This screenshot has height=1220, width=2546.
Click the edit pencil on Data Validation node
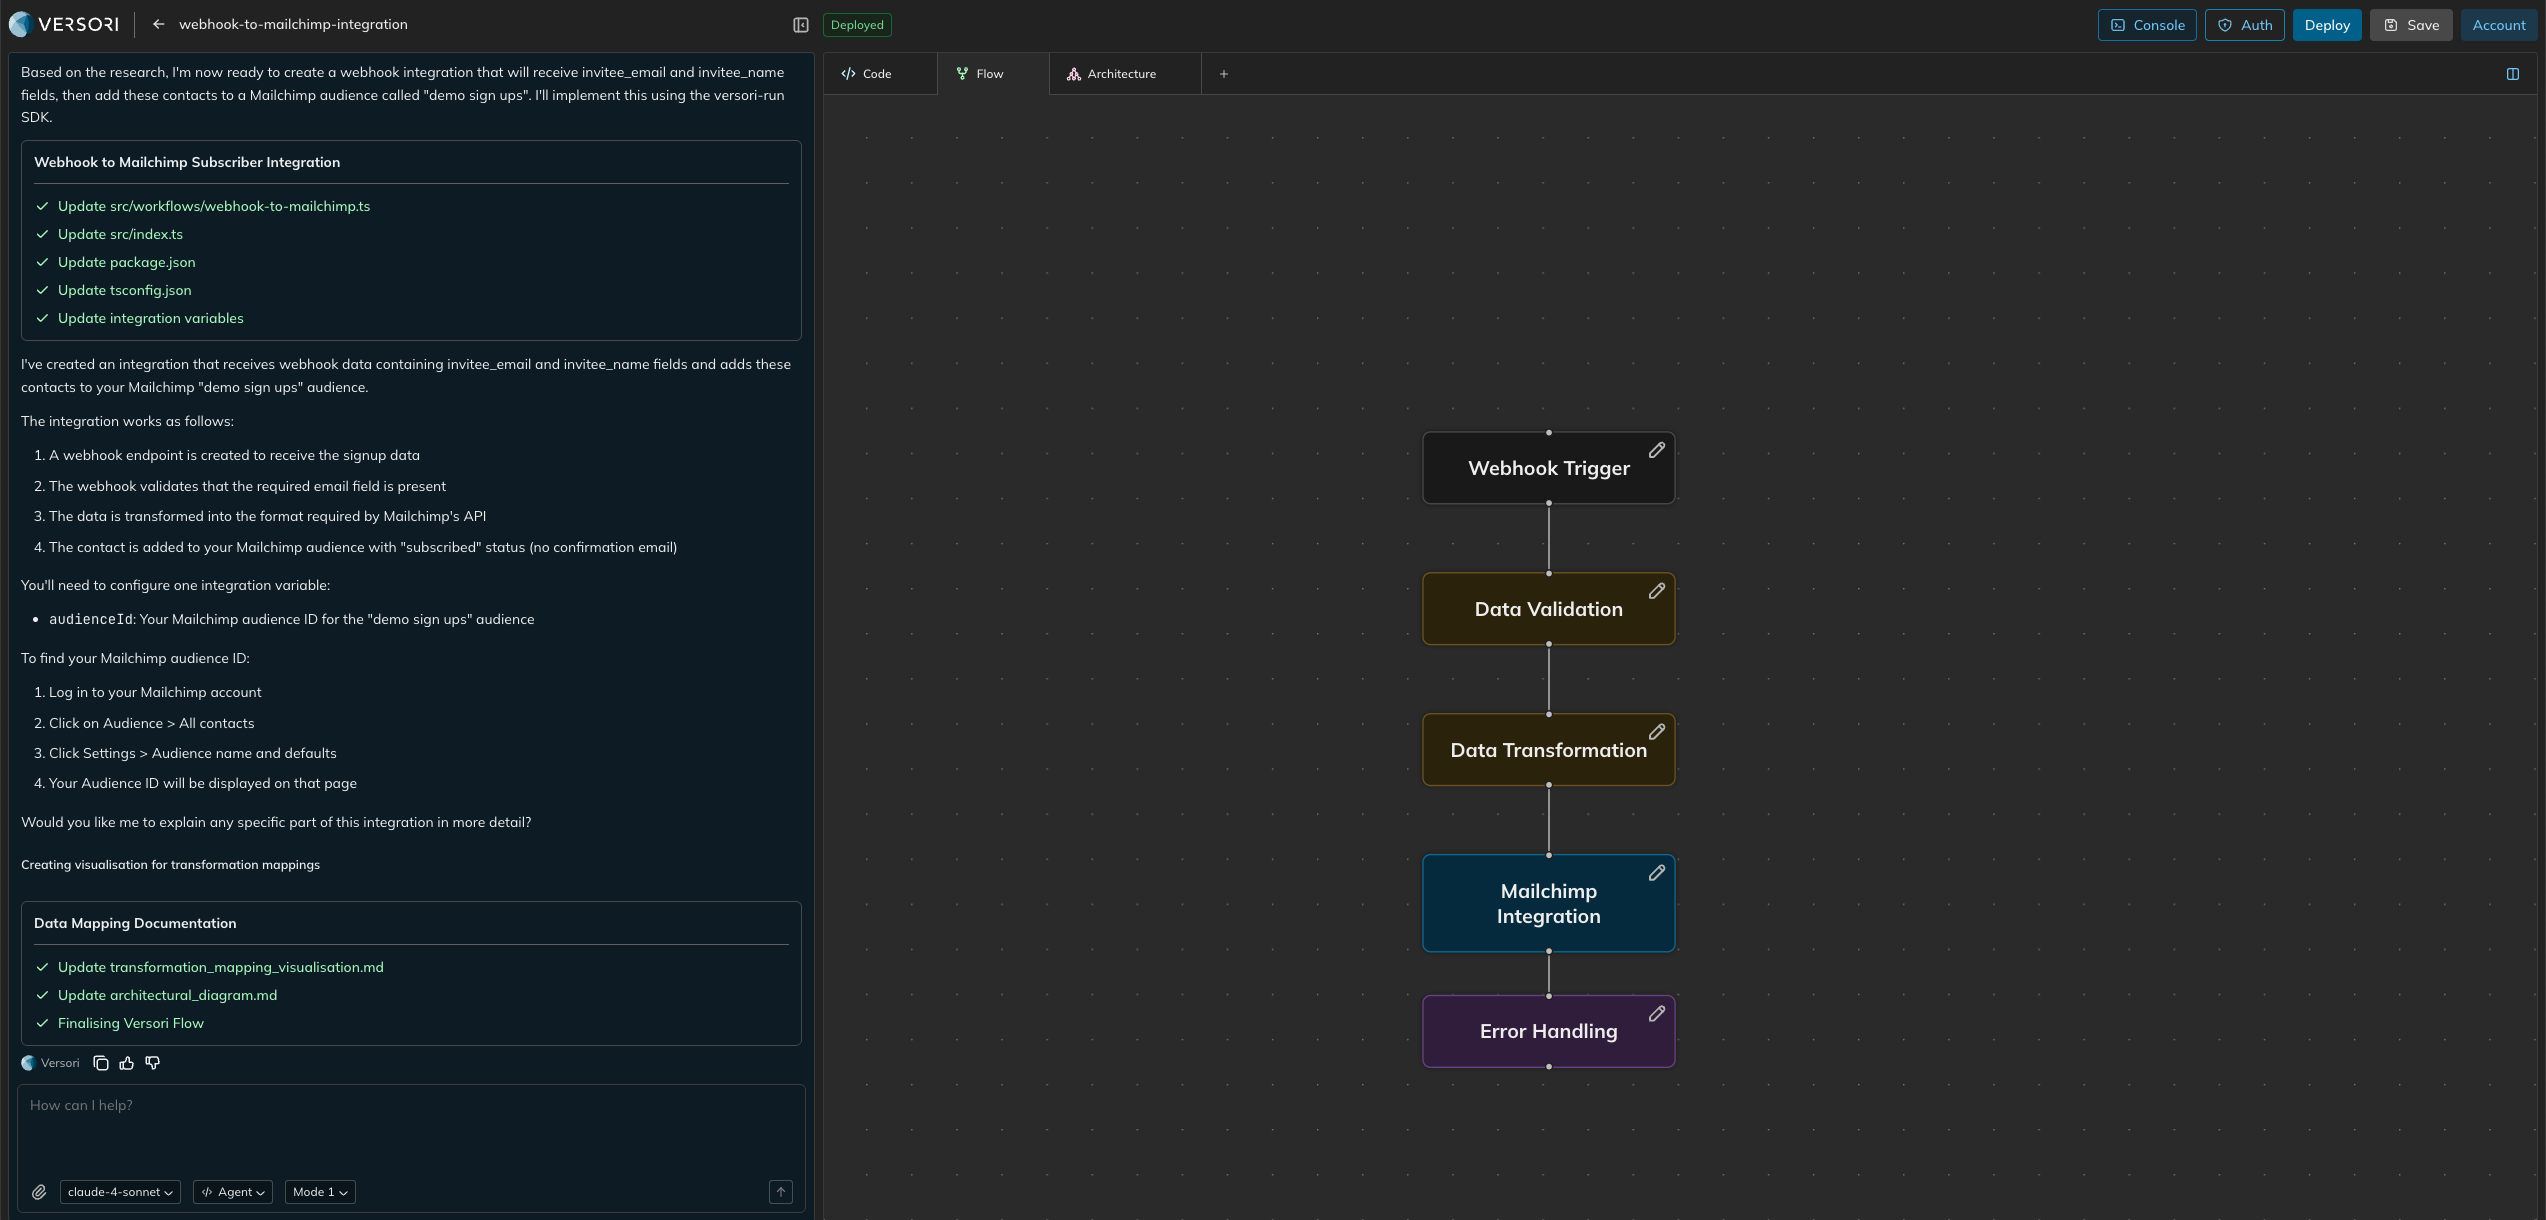1656,591
